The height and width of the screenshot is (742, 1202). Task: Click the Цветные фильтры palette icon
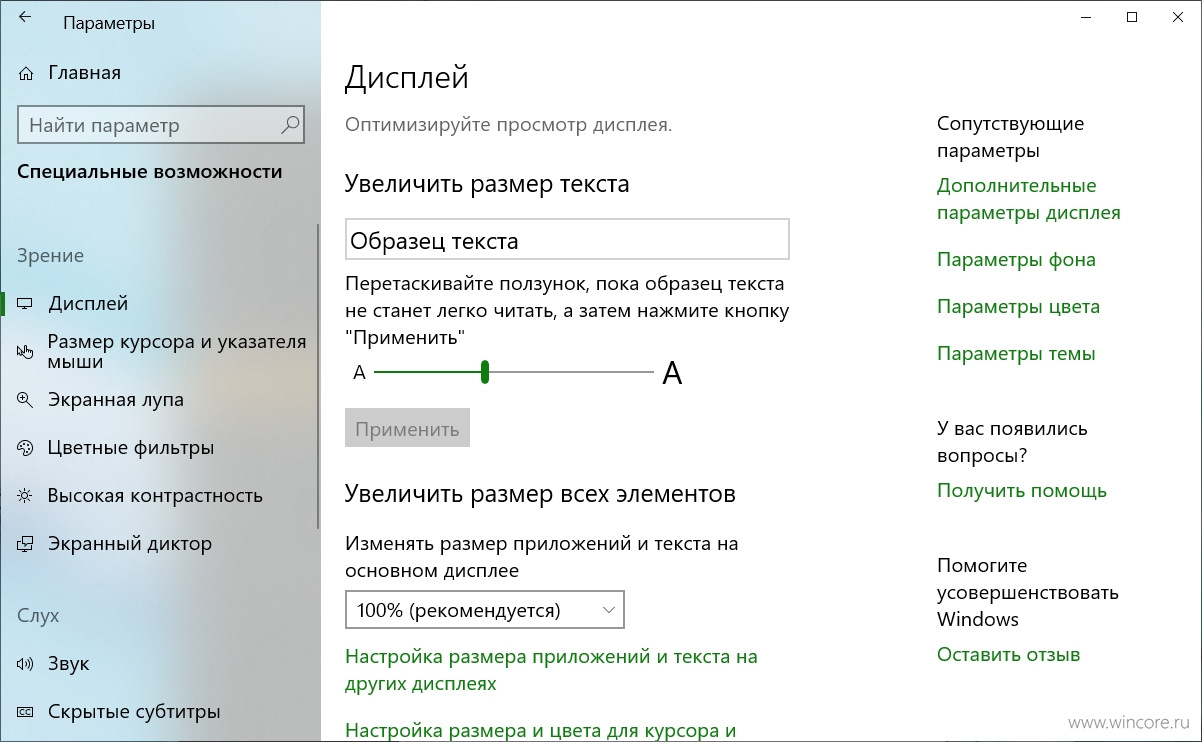click(x=26, y=448)
